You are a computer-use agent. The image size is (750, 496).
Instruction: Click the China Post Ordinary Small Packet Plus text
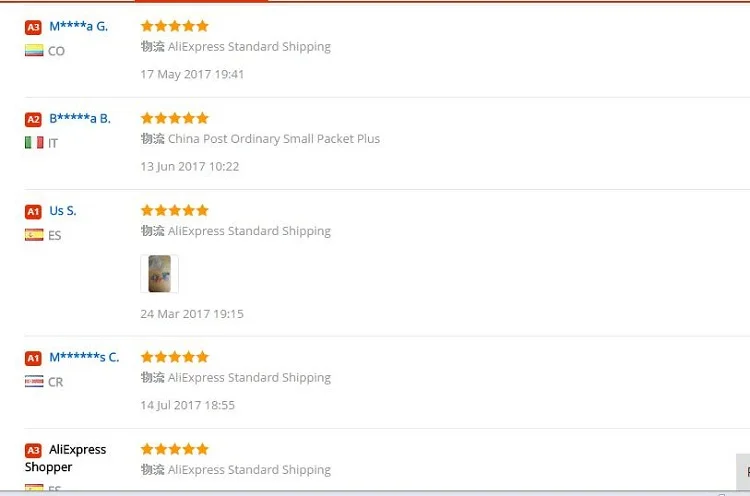pos(274,139)
